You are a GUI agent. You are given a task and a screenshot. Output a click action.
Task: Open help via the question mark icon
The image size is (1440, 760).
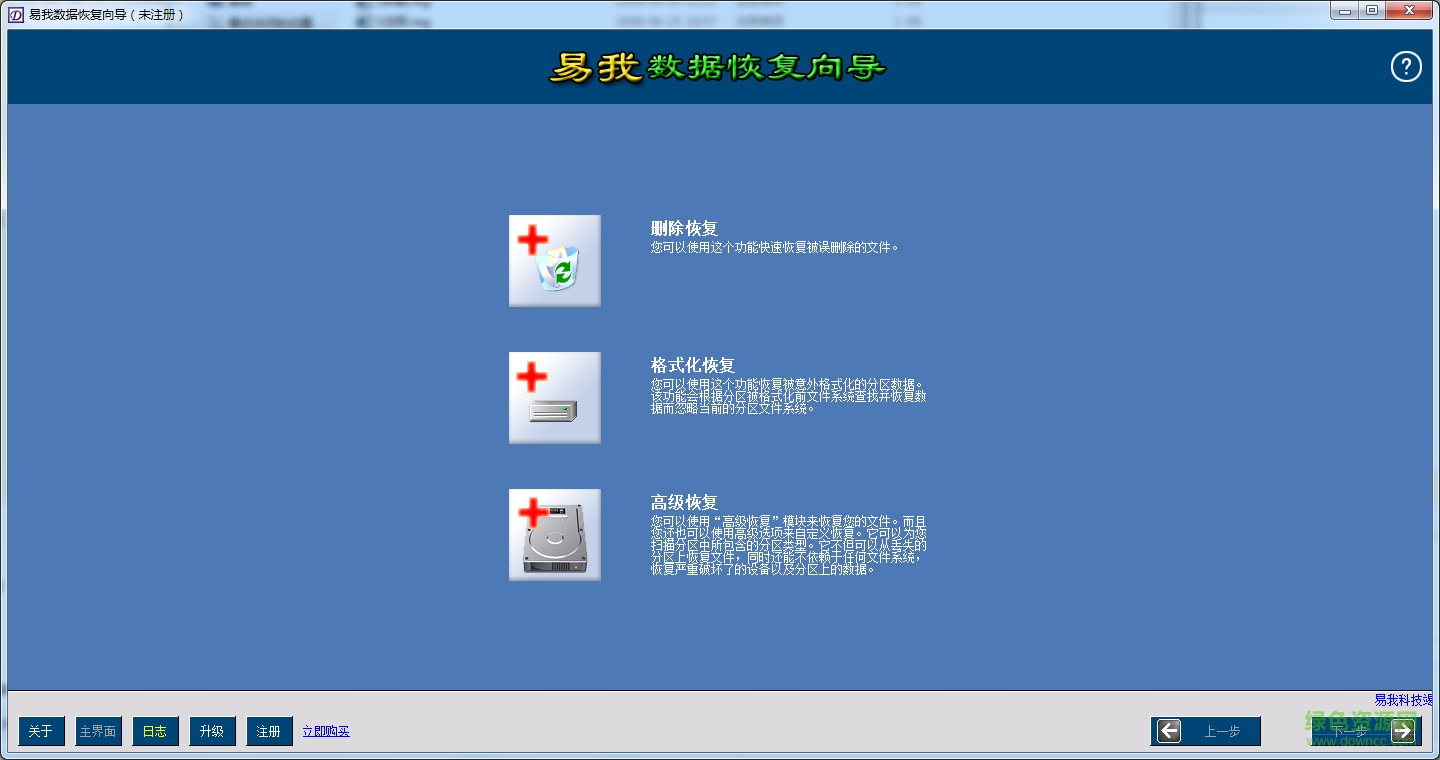click(x=1405, y=66)
